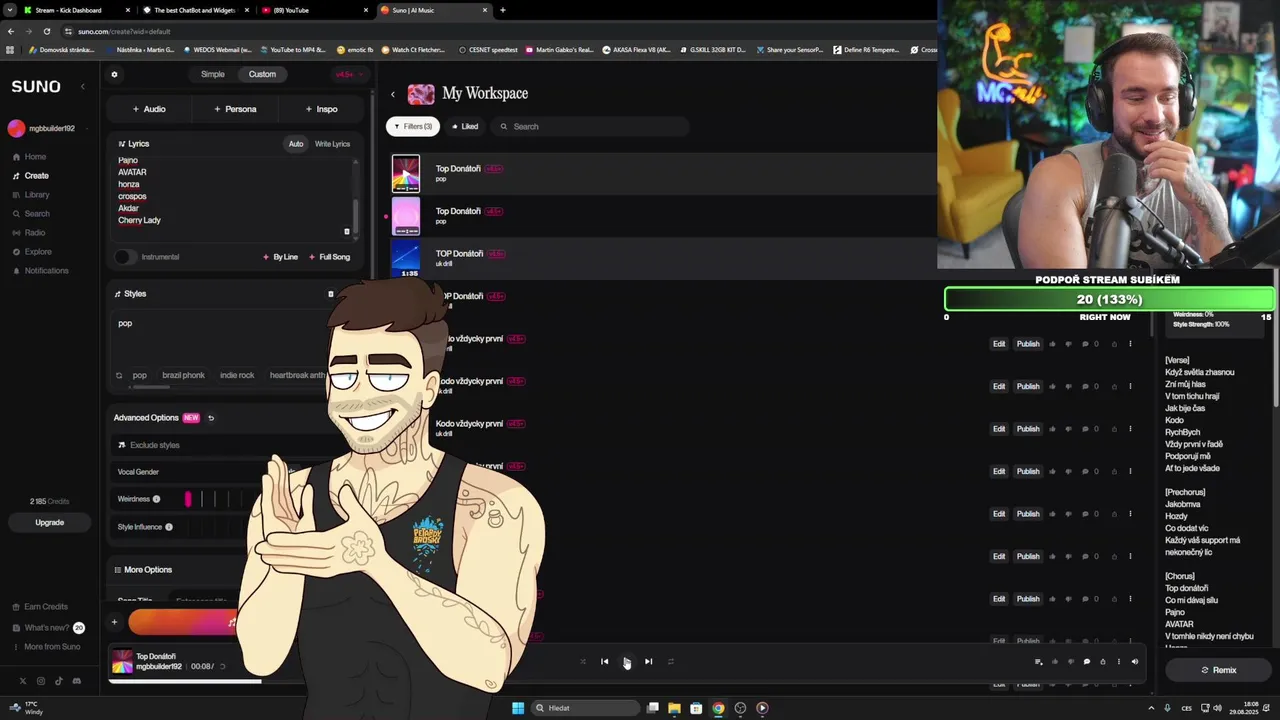The image size is (1280, 720).
Task: Collapse the Suno sidebar with the arrow
Action: pyautogui.click(x=83, y=87)
